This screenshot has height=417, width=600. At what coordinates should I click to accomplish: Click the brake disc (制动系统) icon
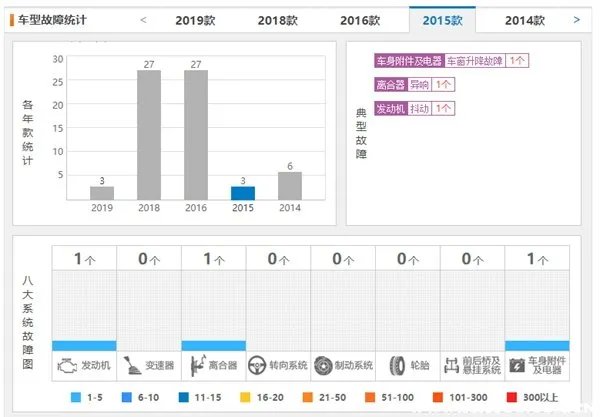[x=323, y=365]
